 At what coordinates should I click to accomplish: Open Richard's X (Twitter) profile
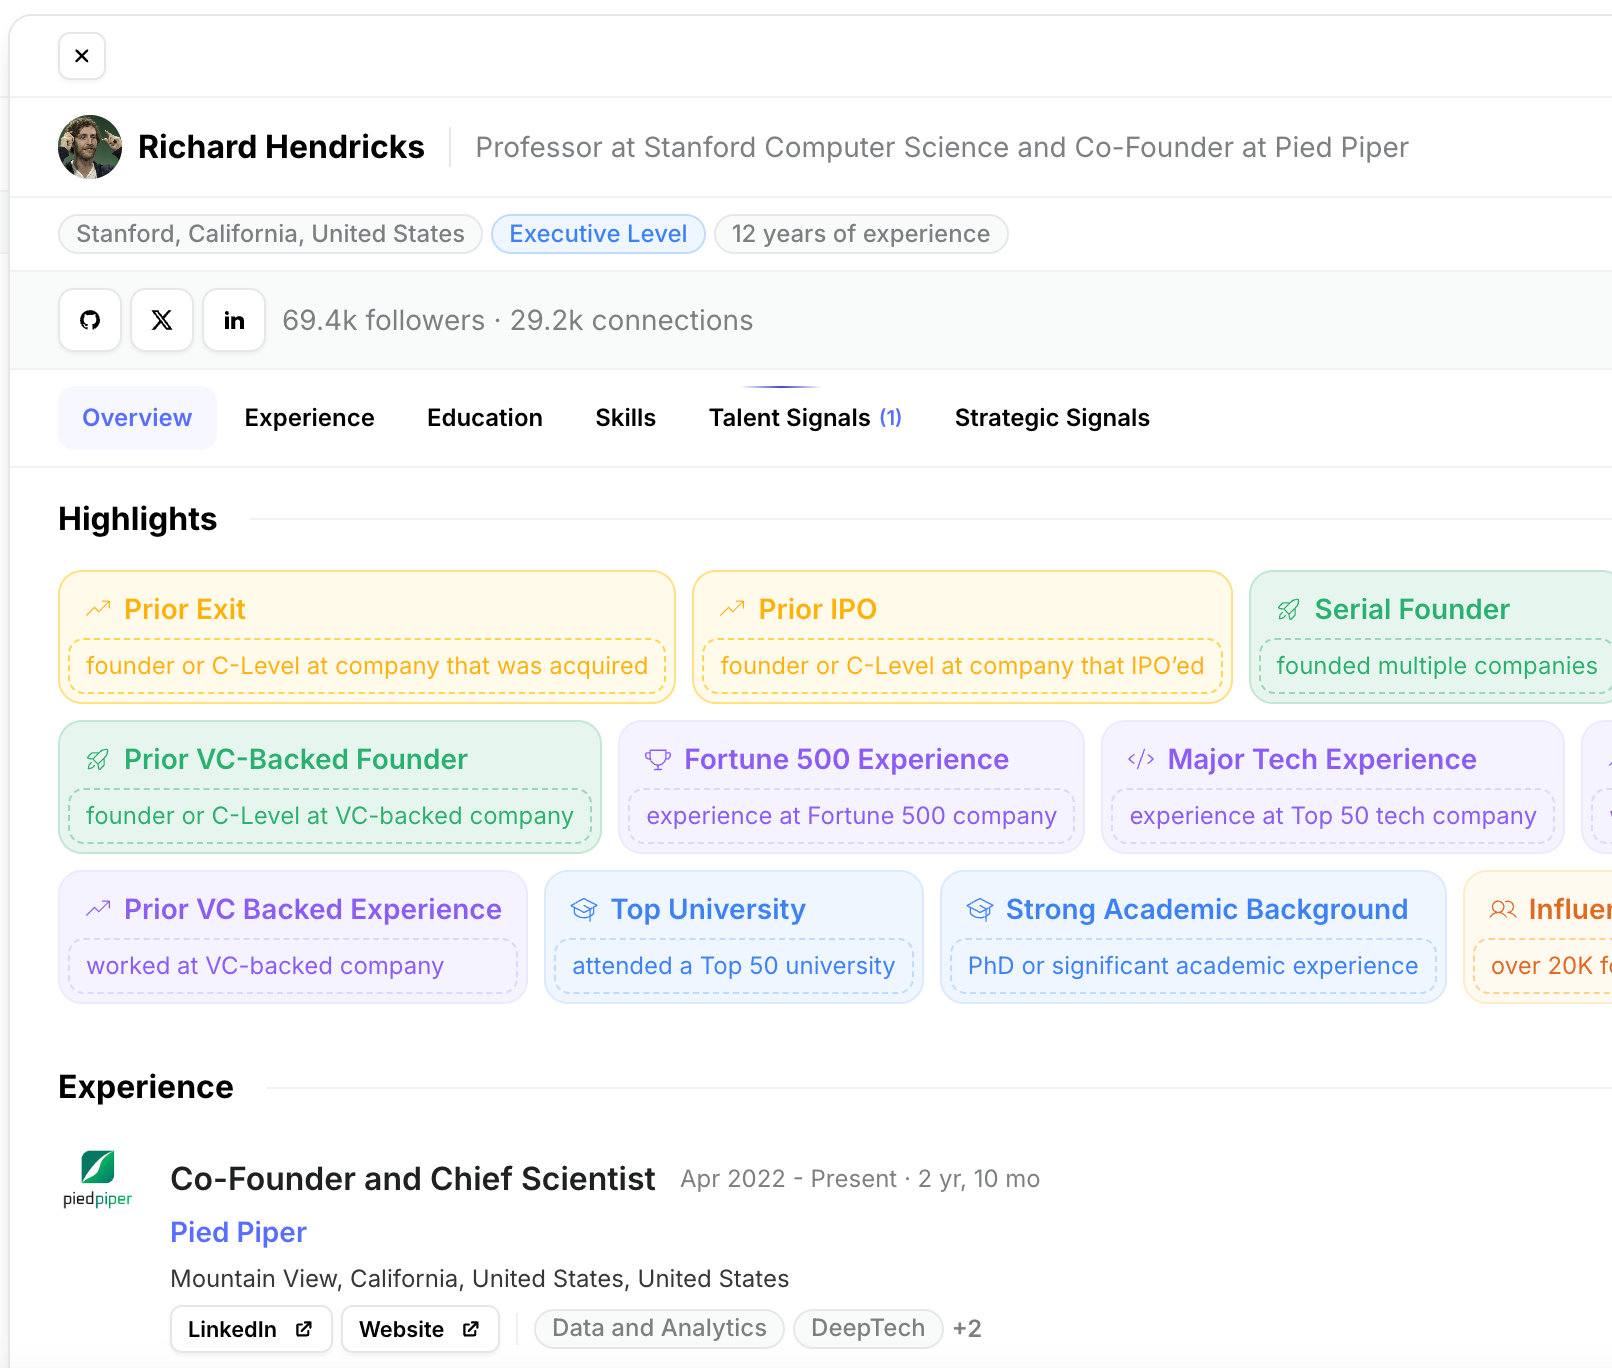click(161, 320)
